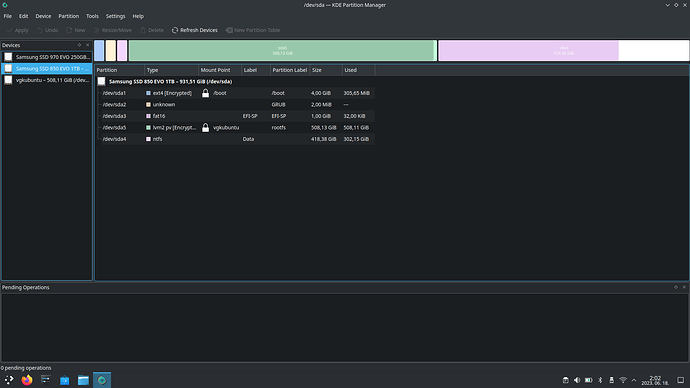Click the lock icon beside /boot

coord(205,93)
